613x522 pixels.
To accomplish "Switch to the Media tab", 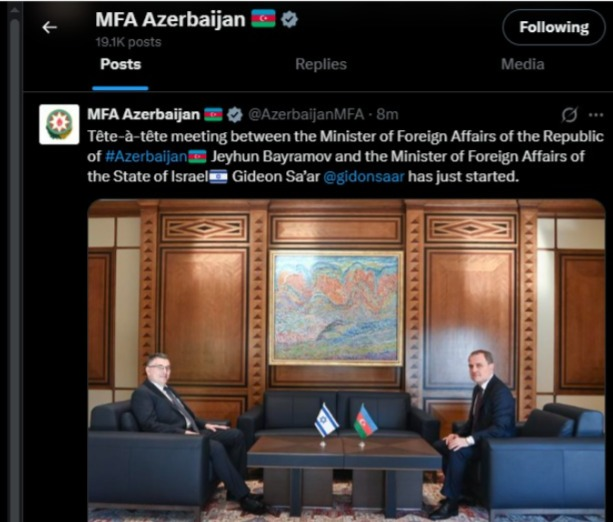I will [523, 65].
